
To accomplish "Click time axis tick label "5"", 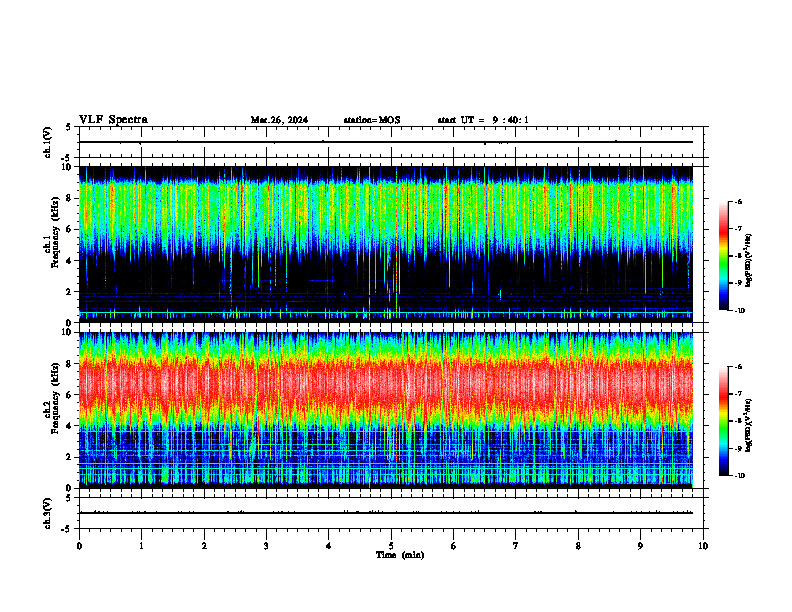I will pyautogui.click(x=391, y=546).
